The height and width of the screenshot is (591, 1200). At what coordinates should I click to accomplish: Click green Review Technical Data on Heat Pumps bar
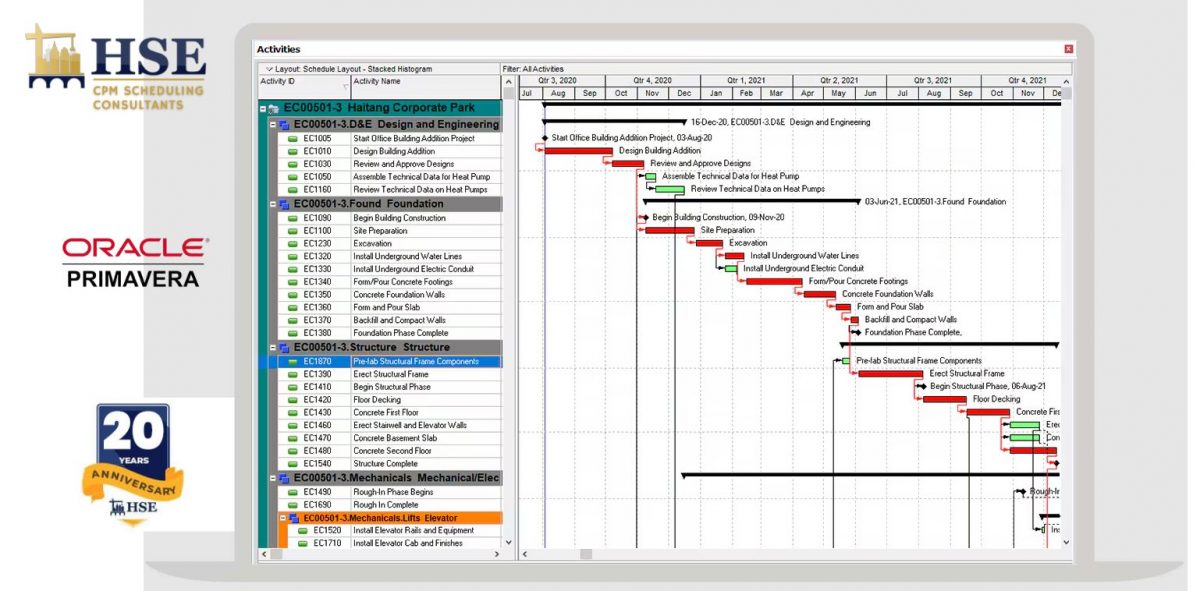tap(670, 189)
